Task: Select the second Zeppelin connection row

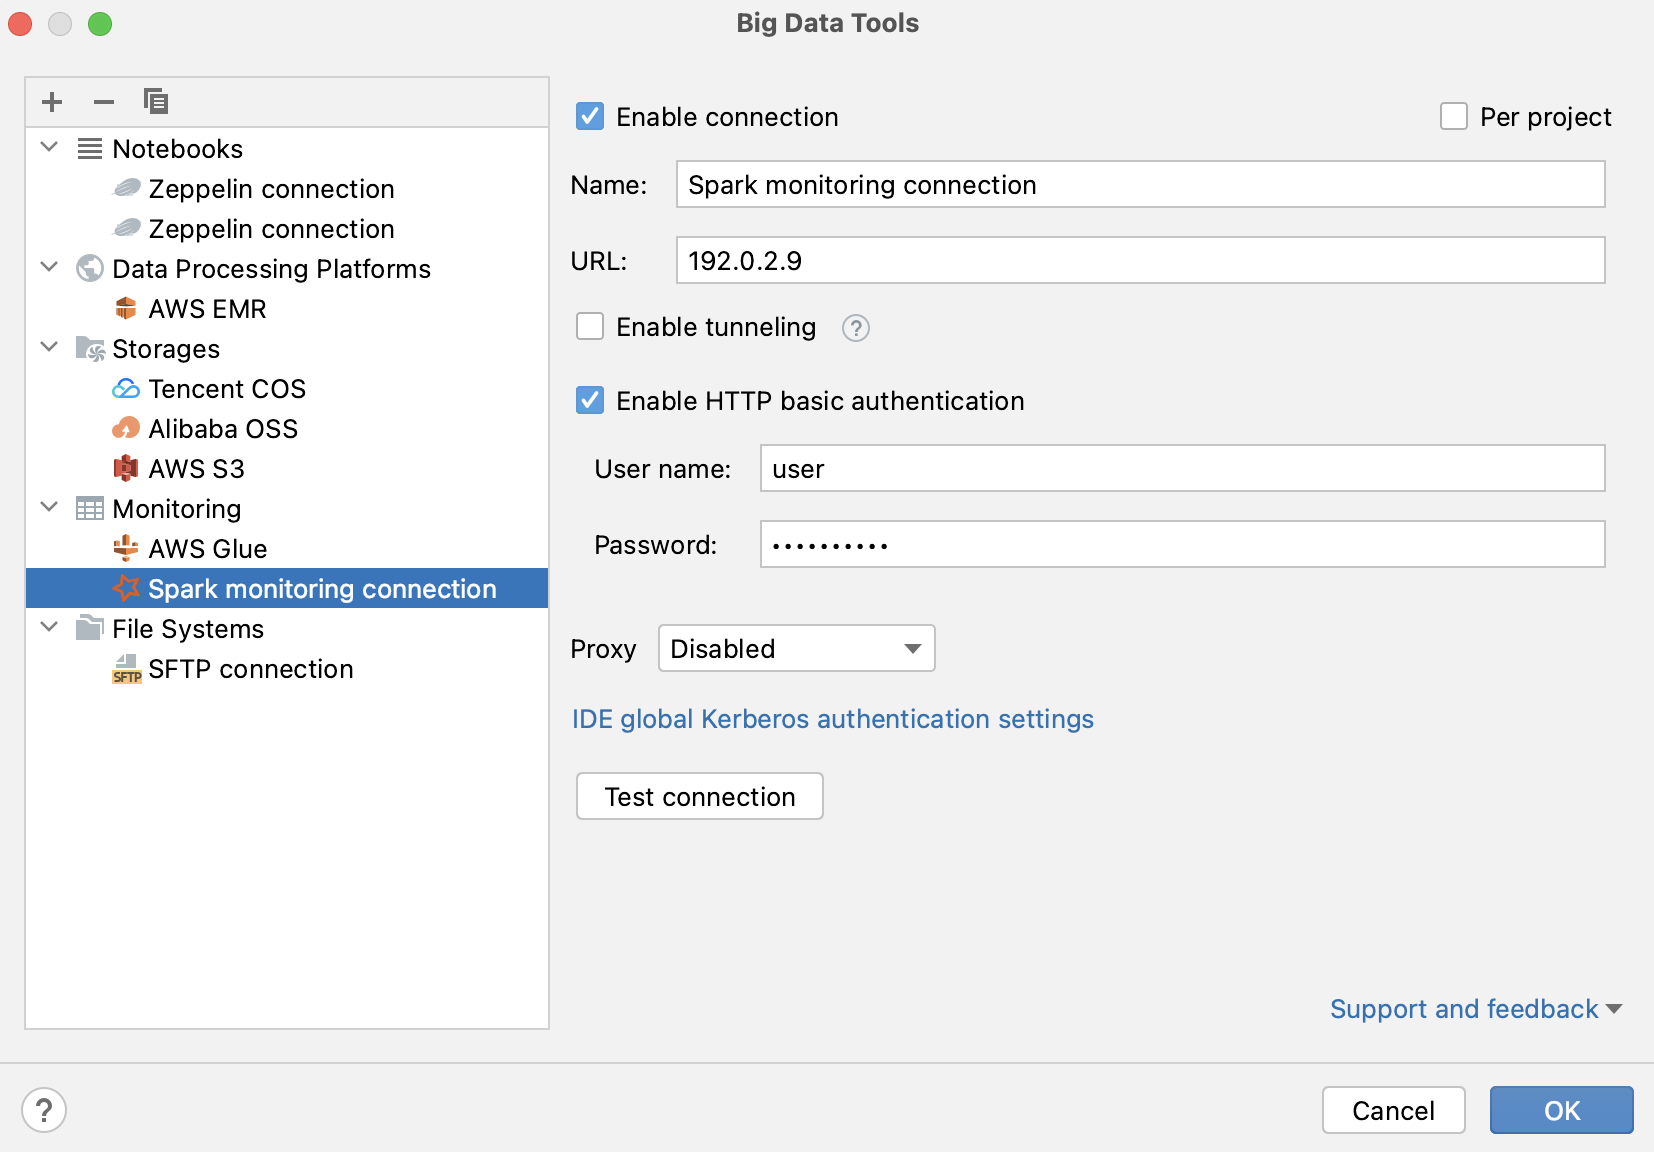Action: [287, 228]
